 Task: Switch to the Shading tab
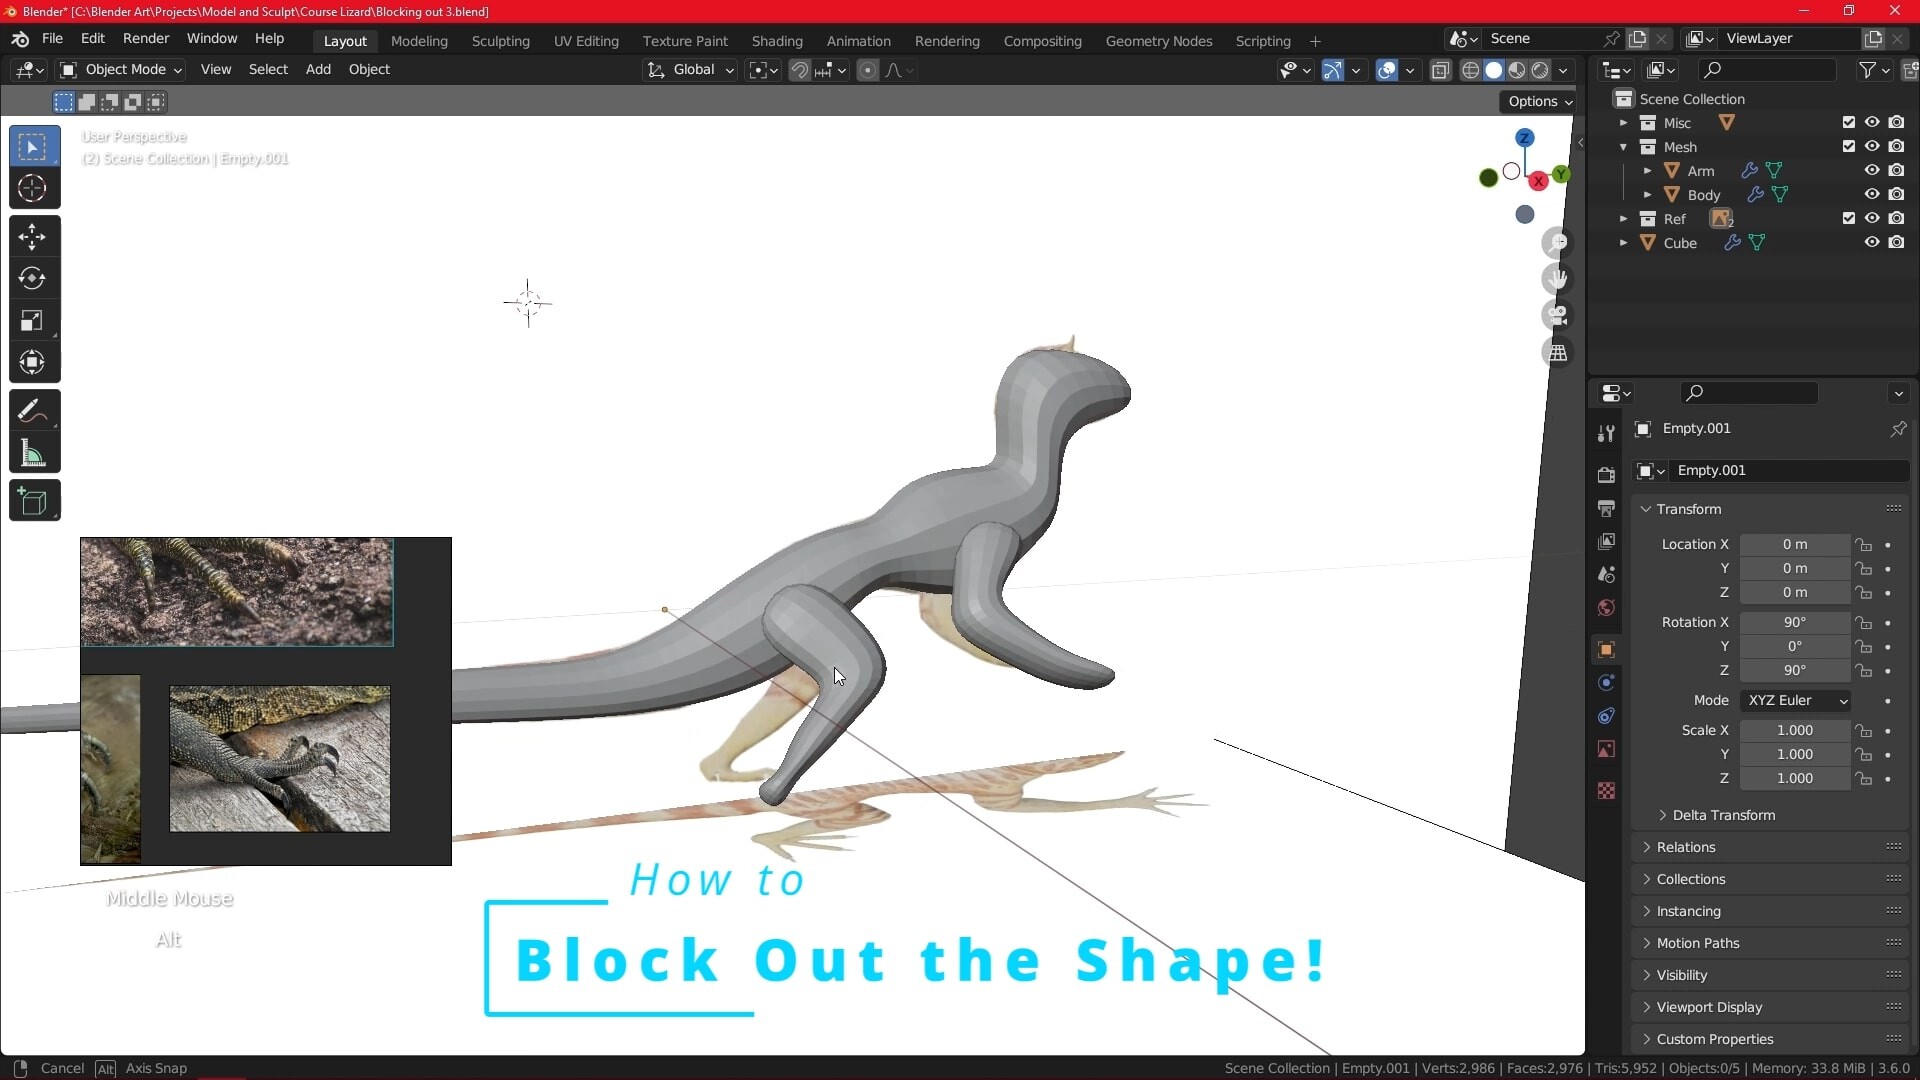(778, 41)
